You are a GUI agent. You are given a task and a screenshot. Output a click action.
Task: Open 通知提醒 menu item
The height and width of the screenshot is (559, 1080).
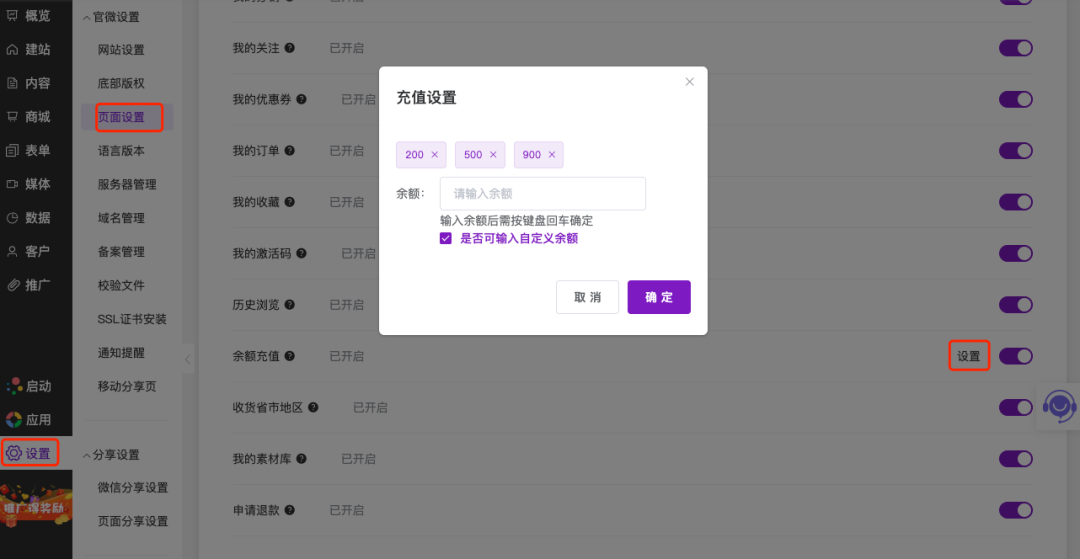point(121,352)
